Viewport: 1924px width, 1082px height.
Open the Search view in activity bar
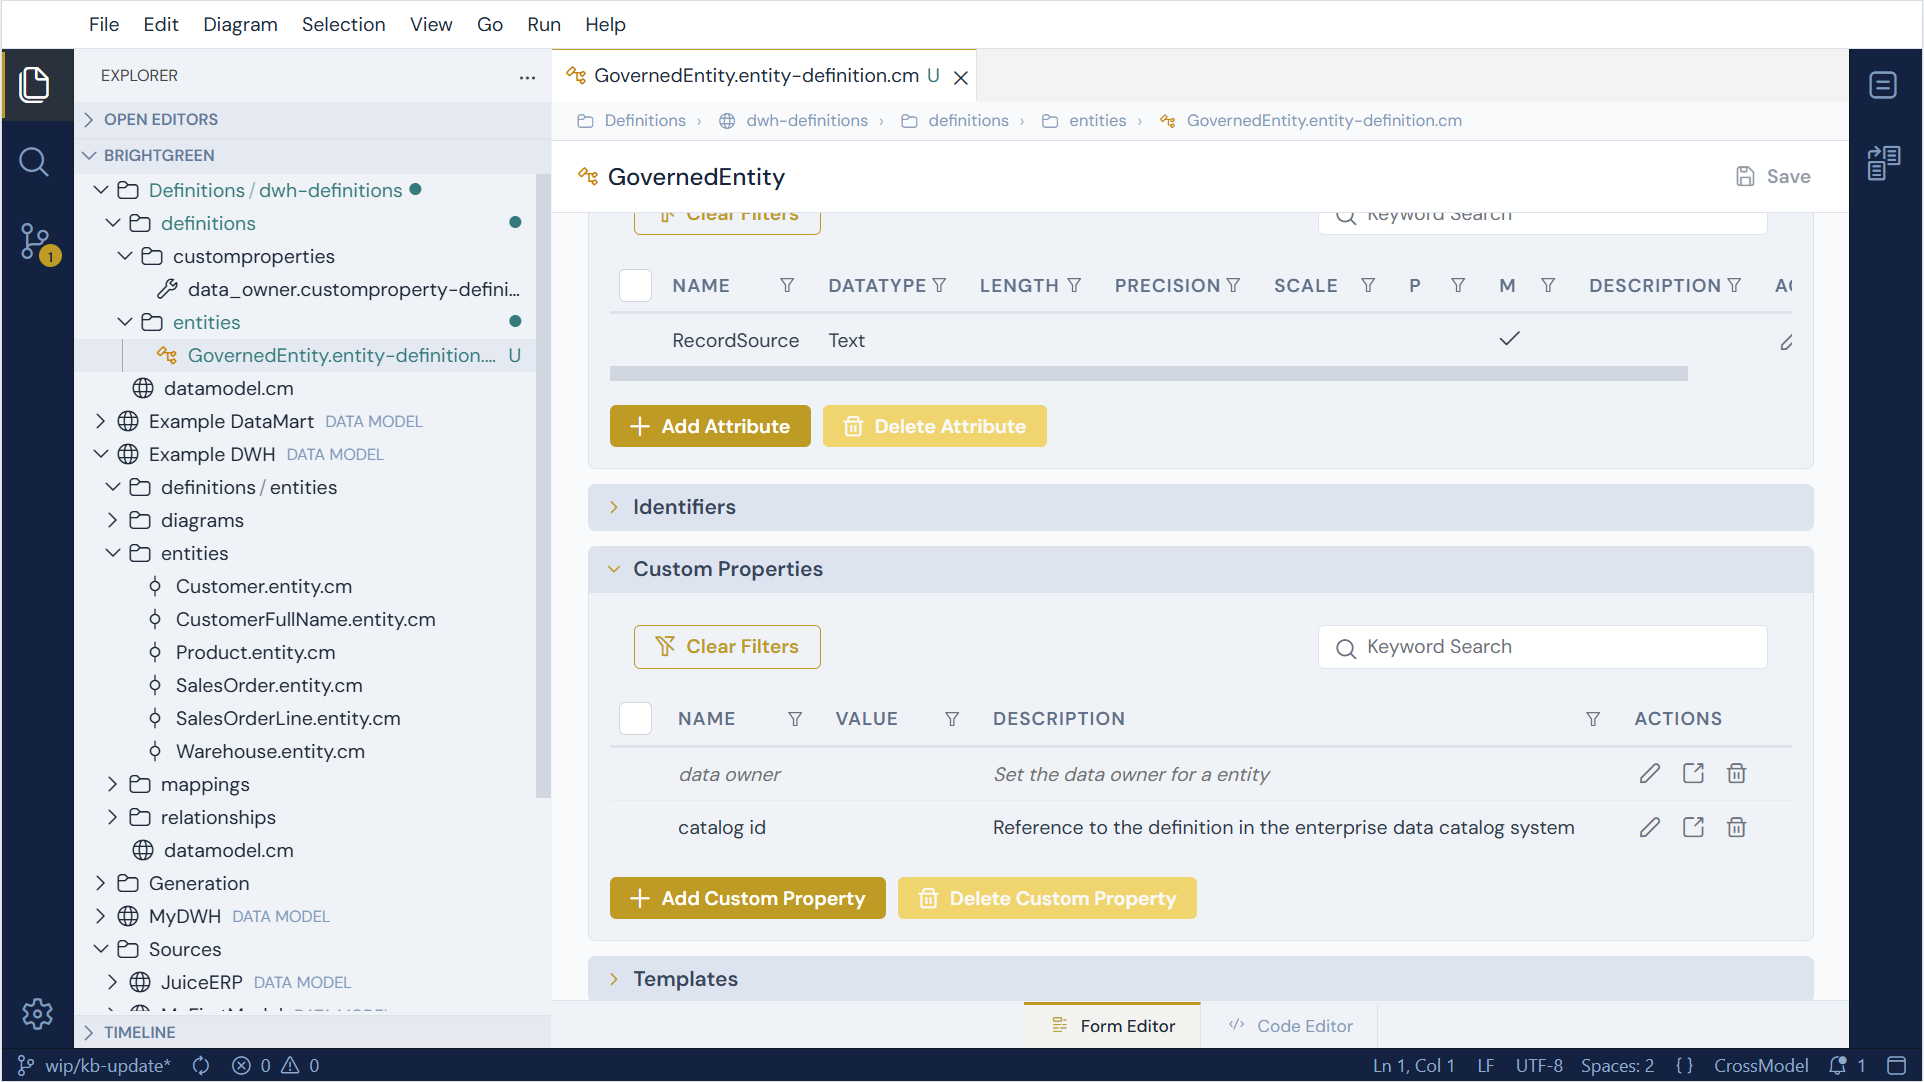[x=34, y=161]
